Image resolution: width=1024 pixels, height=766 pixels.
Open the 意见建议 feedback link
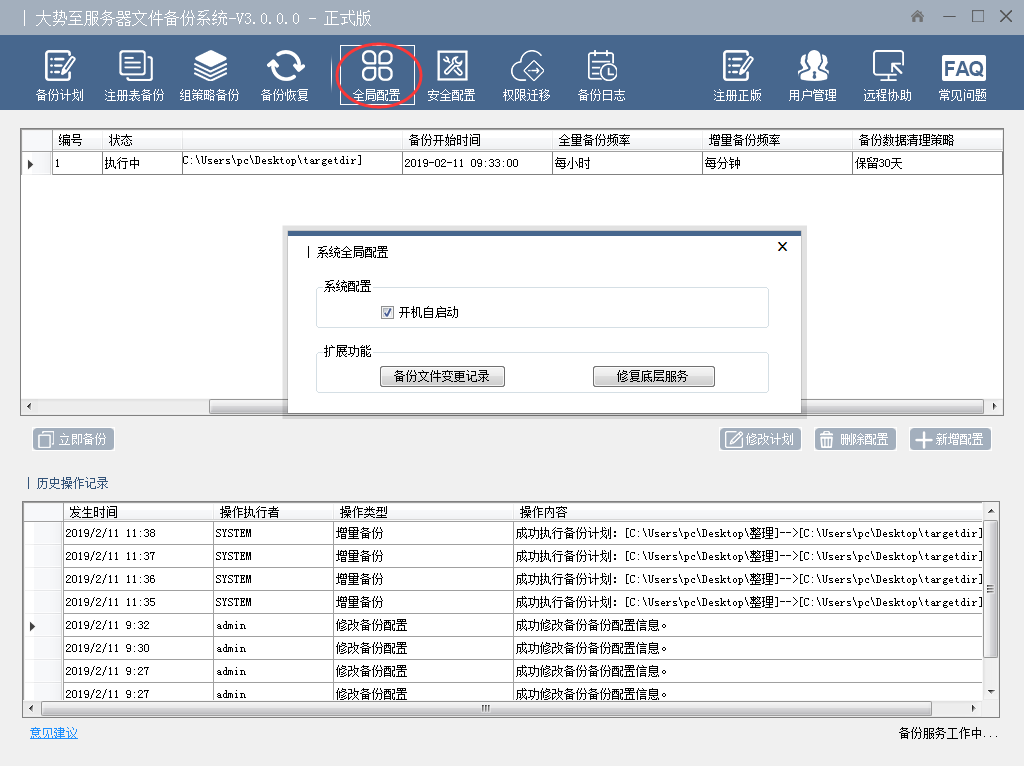tap(54, 733)
